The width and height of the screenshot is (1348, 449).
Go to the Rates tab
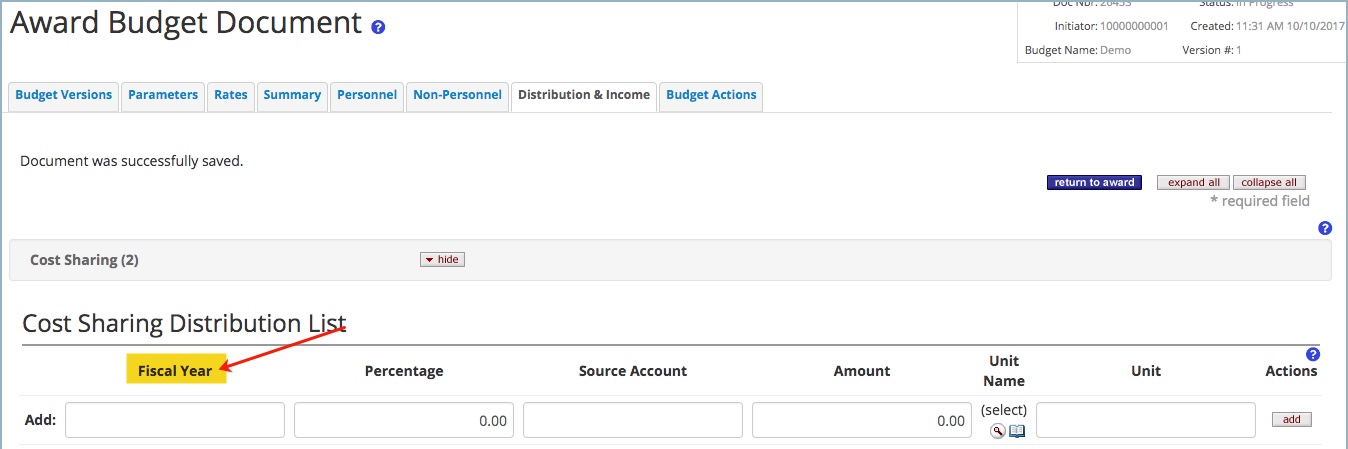231,95
